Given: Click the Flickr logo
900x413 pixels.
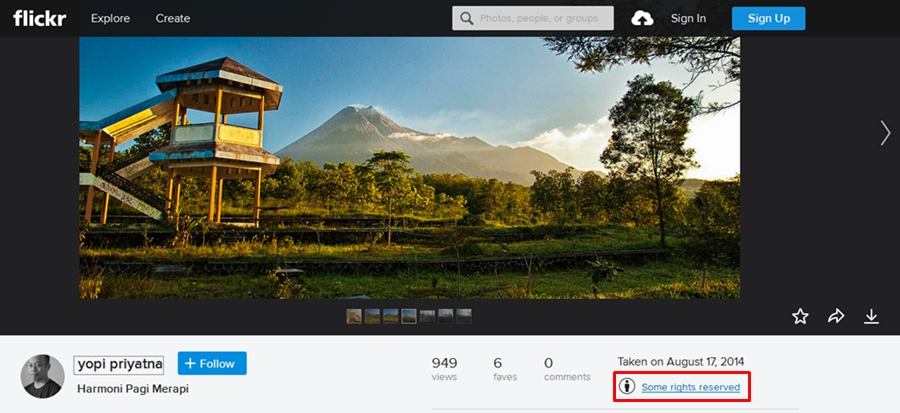Looking at the screenshot, I should tap(40, 18).
